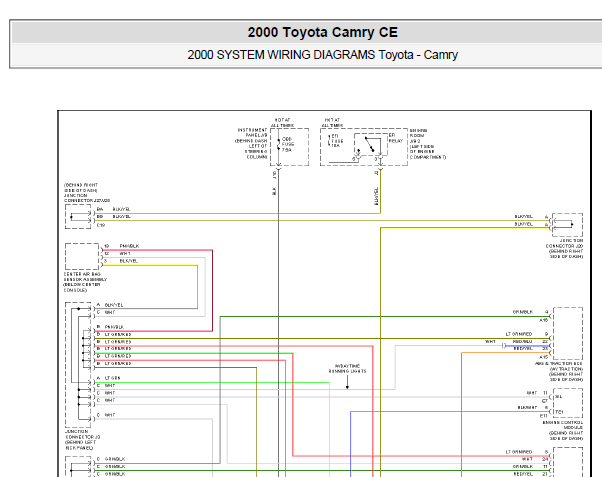Click the ENGINE ROOM J/B 2 location label
The height and width of the screenshot is (477, 602).
[x=428, y=144]
